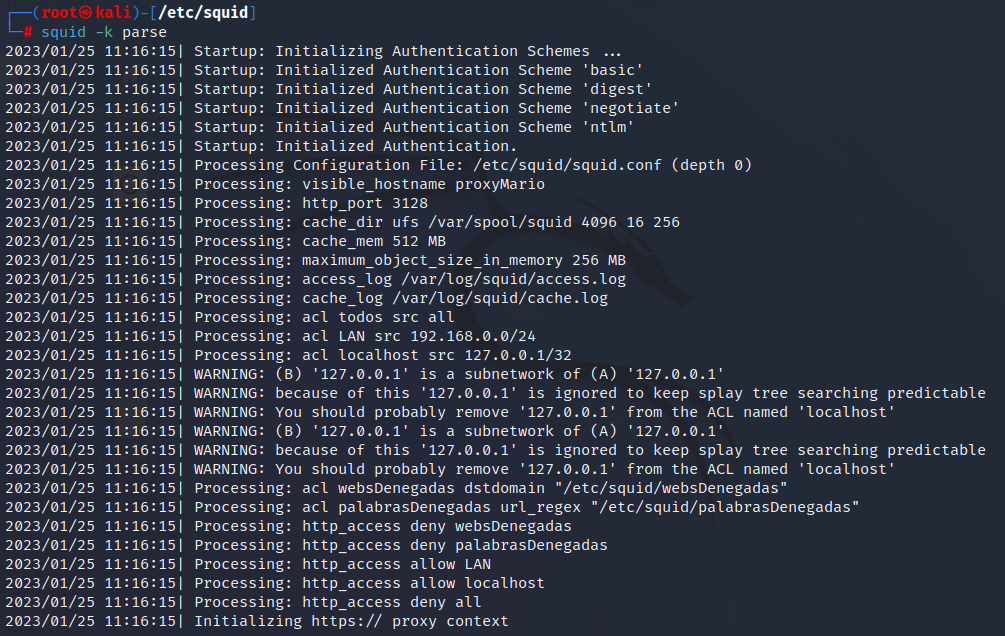Click the 'squid -k parse' command text

point(104,32)
